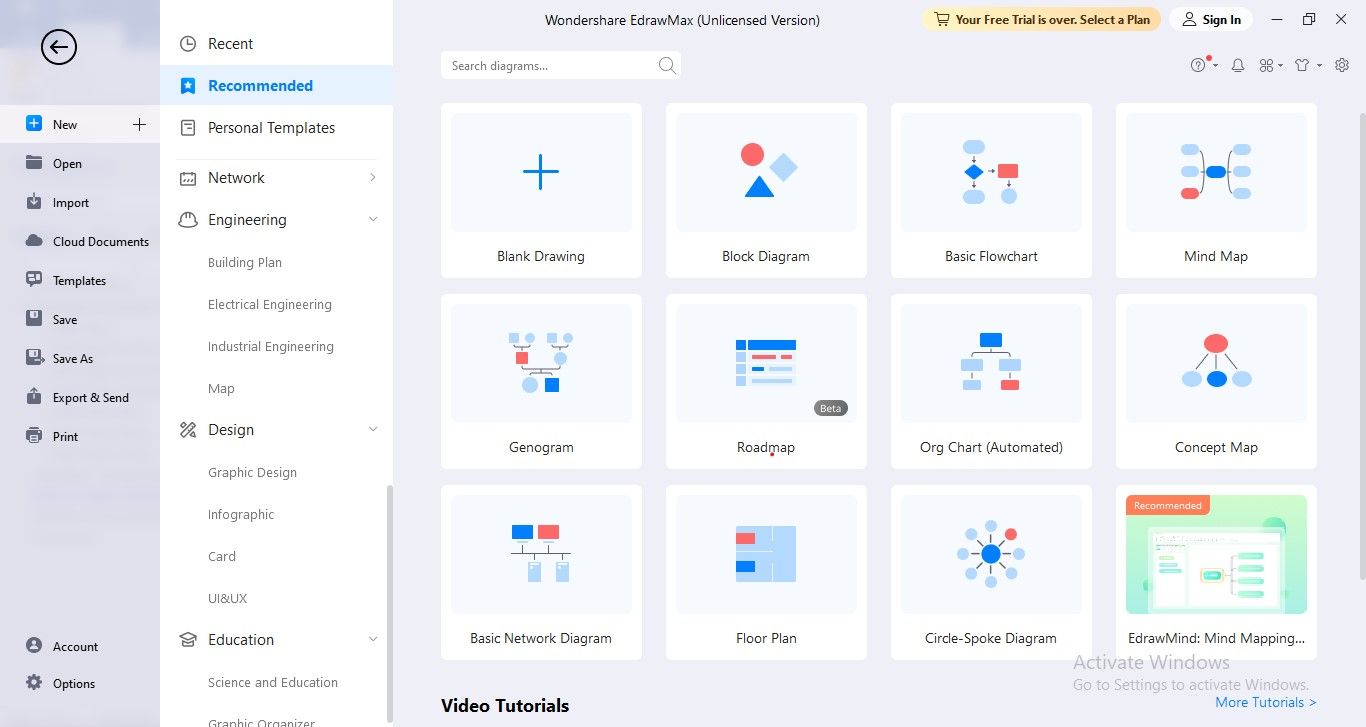Click the Sign In button
This screenshot has width=1366, height=727.
click(x=1212, y=19)
